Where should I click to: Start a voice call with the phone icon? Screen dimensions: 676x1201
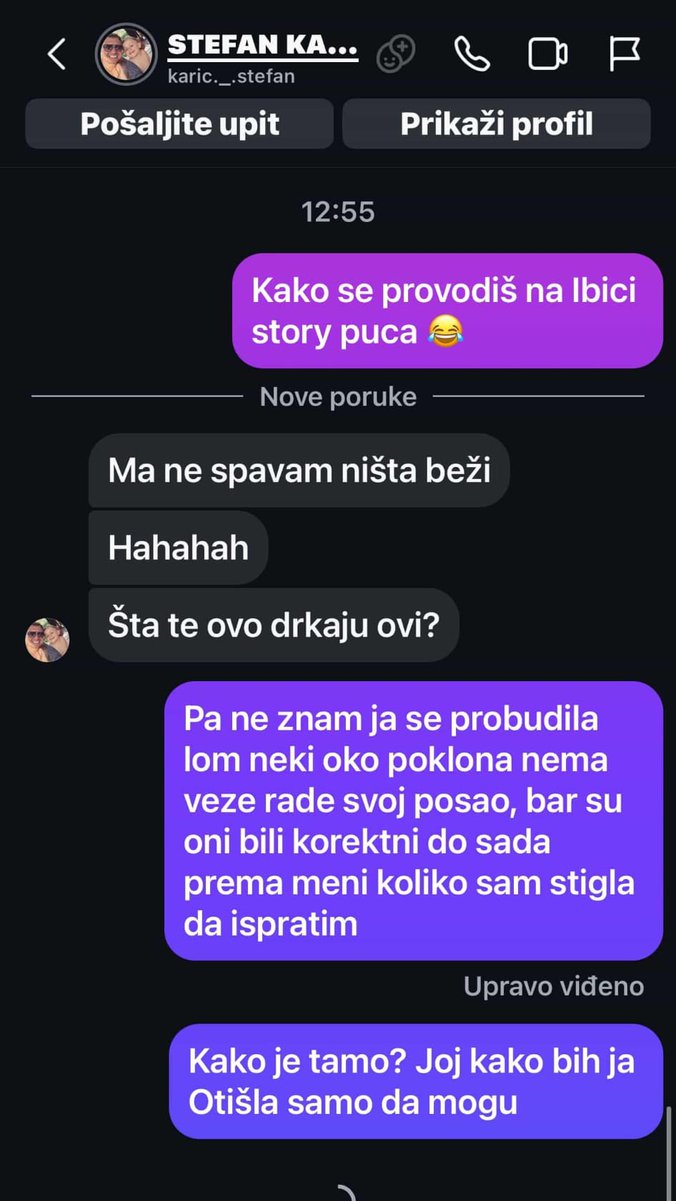pyautogui.click(x=471, y=54)
